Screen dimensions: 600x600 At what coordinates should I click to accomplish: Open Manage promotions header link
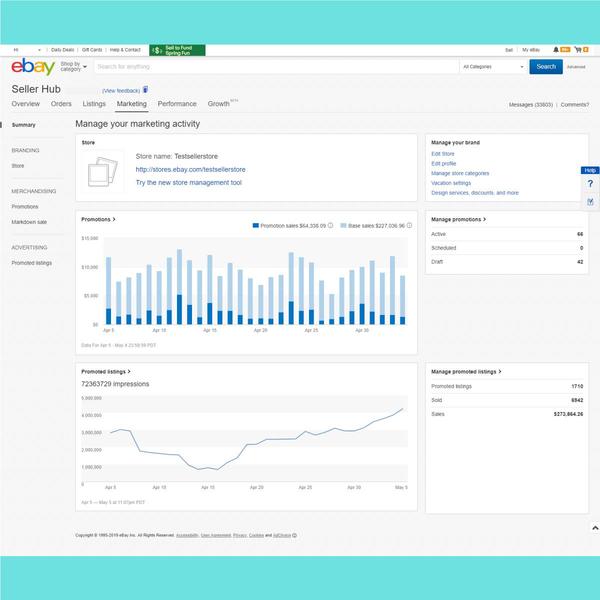(x=458, y=219)
